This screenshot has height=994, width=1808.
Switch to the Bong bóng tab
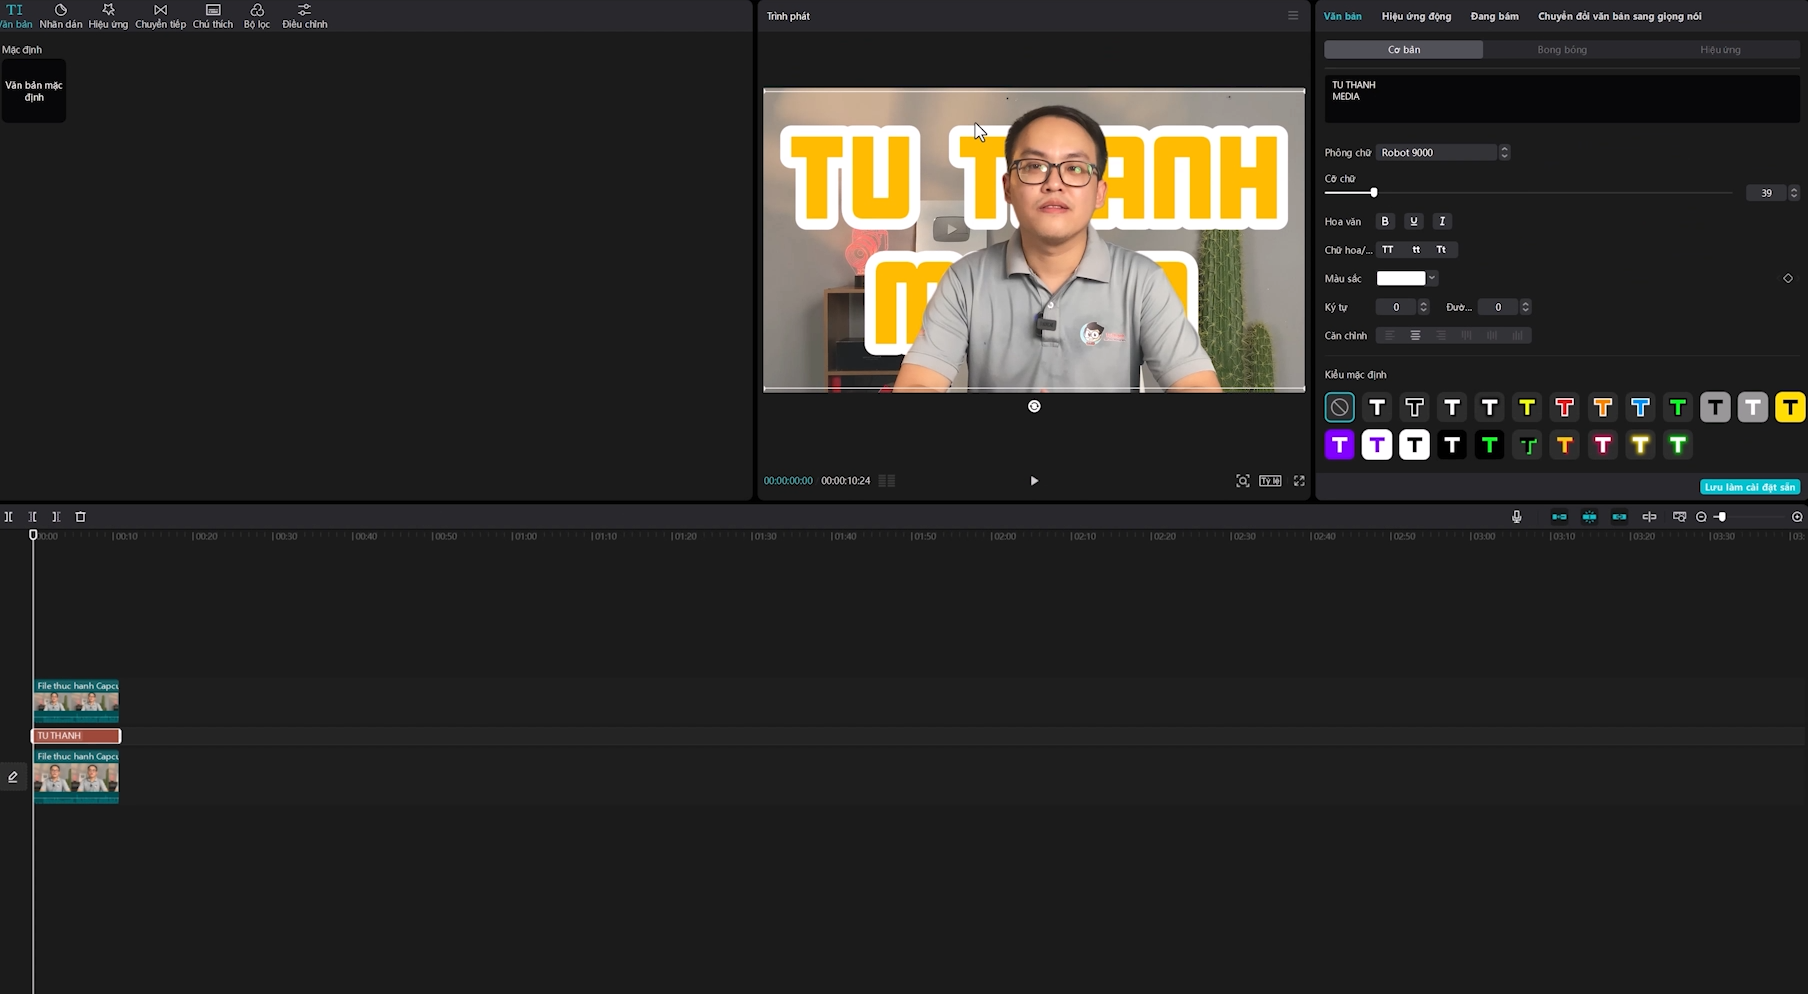(1562, 50)
